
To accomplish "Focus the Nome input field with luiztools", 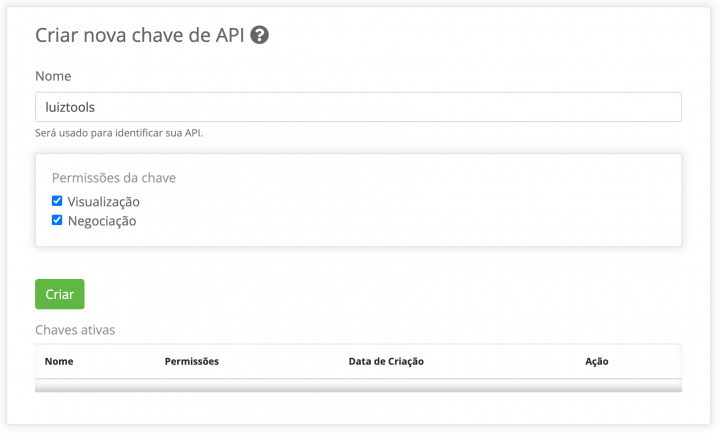I will [x=358, y=107].
